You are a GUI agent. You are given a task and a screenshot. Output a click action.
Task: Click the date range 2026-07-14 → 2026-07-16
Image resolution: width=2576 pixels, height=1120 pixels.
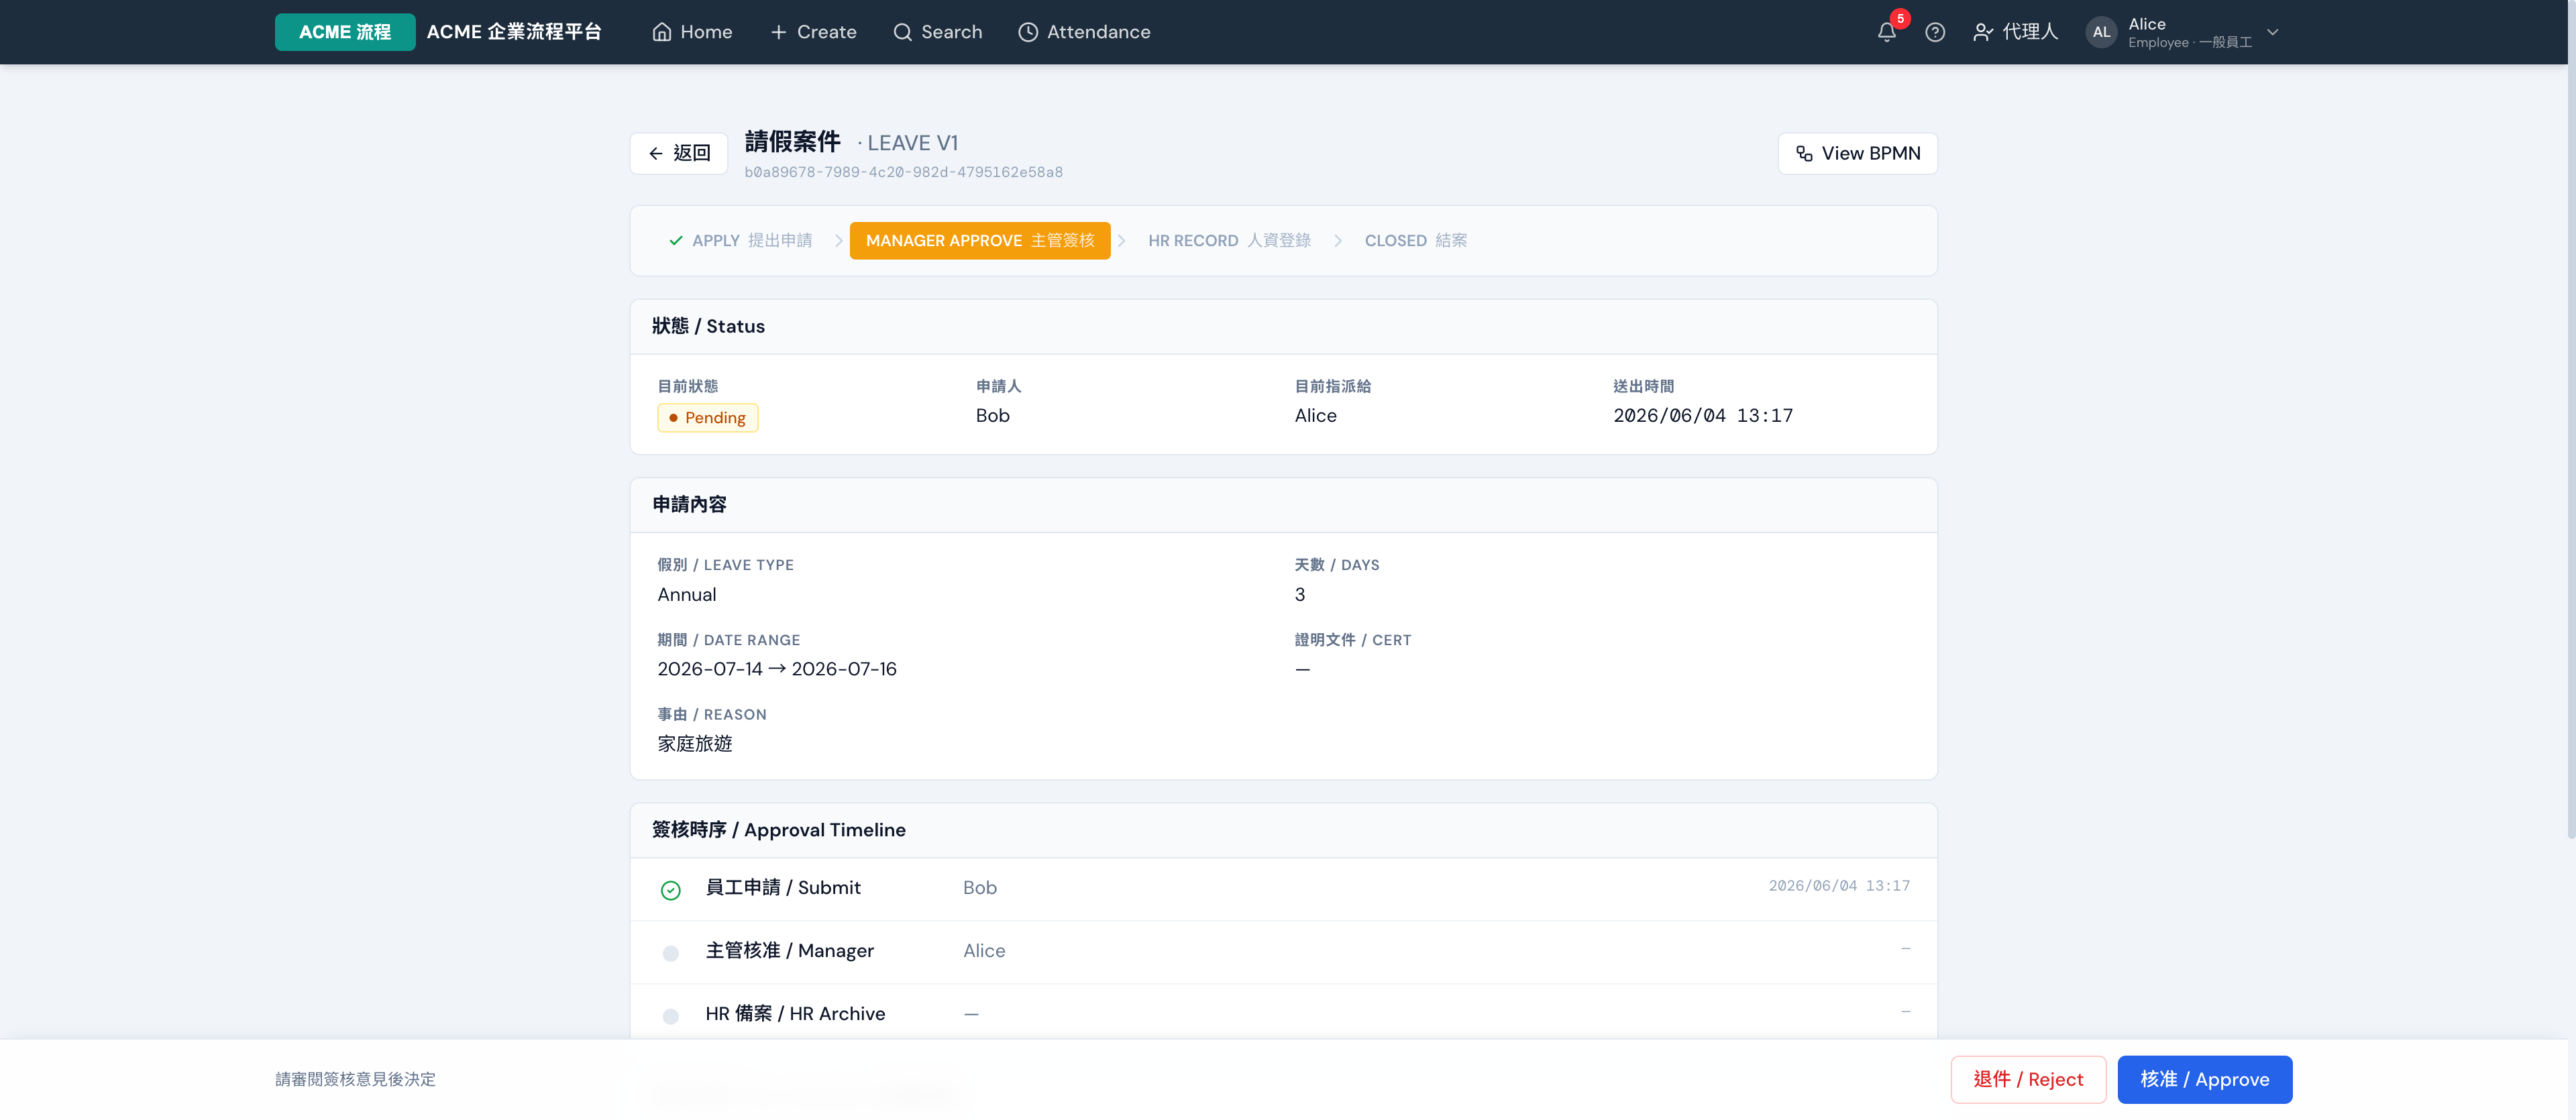(x=776, y=669)
